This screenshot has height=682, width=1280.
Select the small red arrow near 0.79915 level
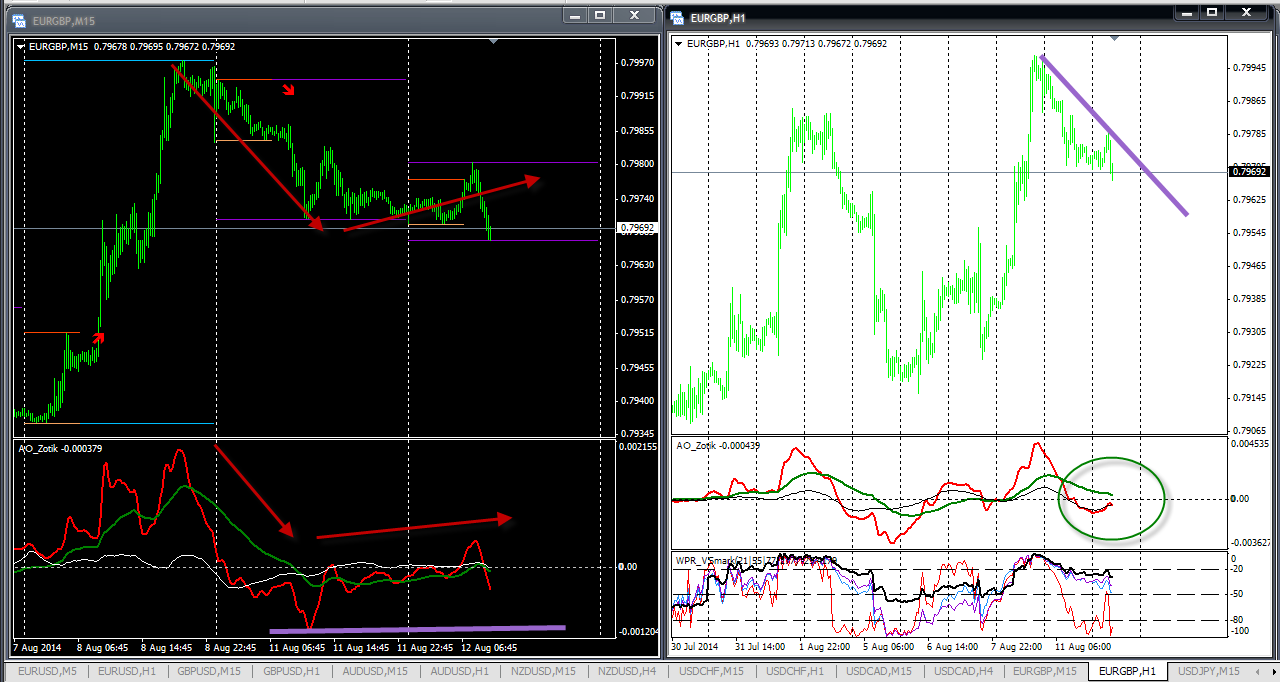(289, 91)
